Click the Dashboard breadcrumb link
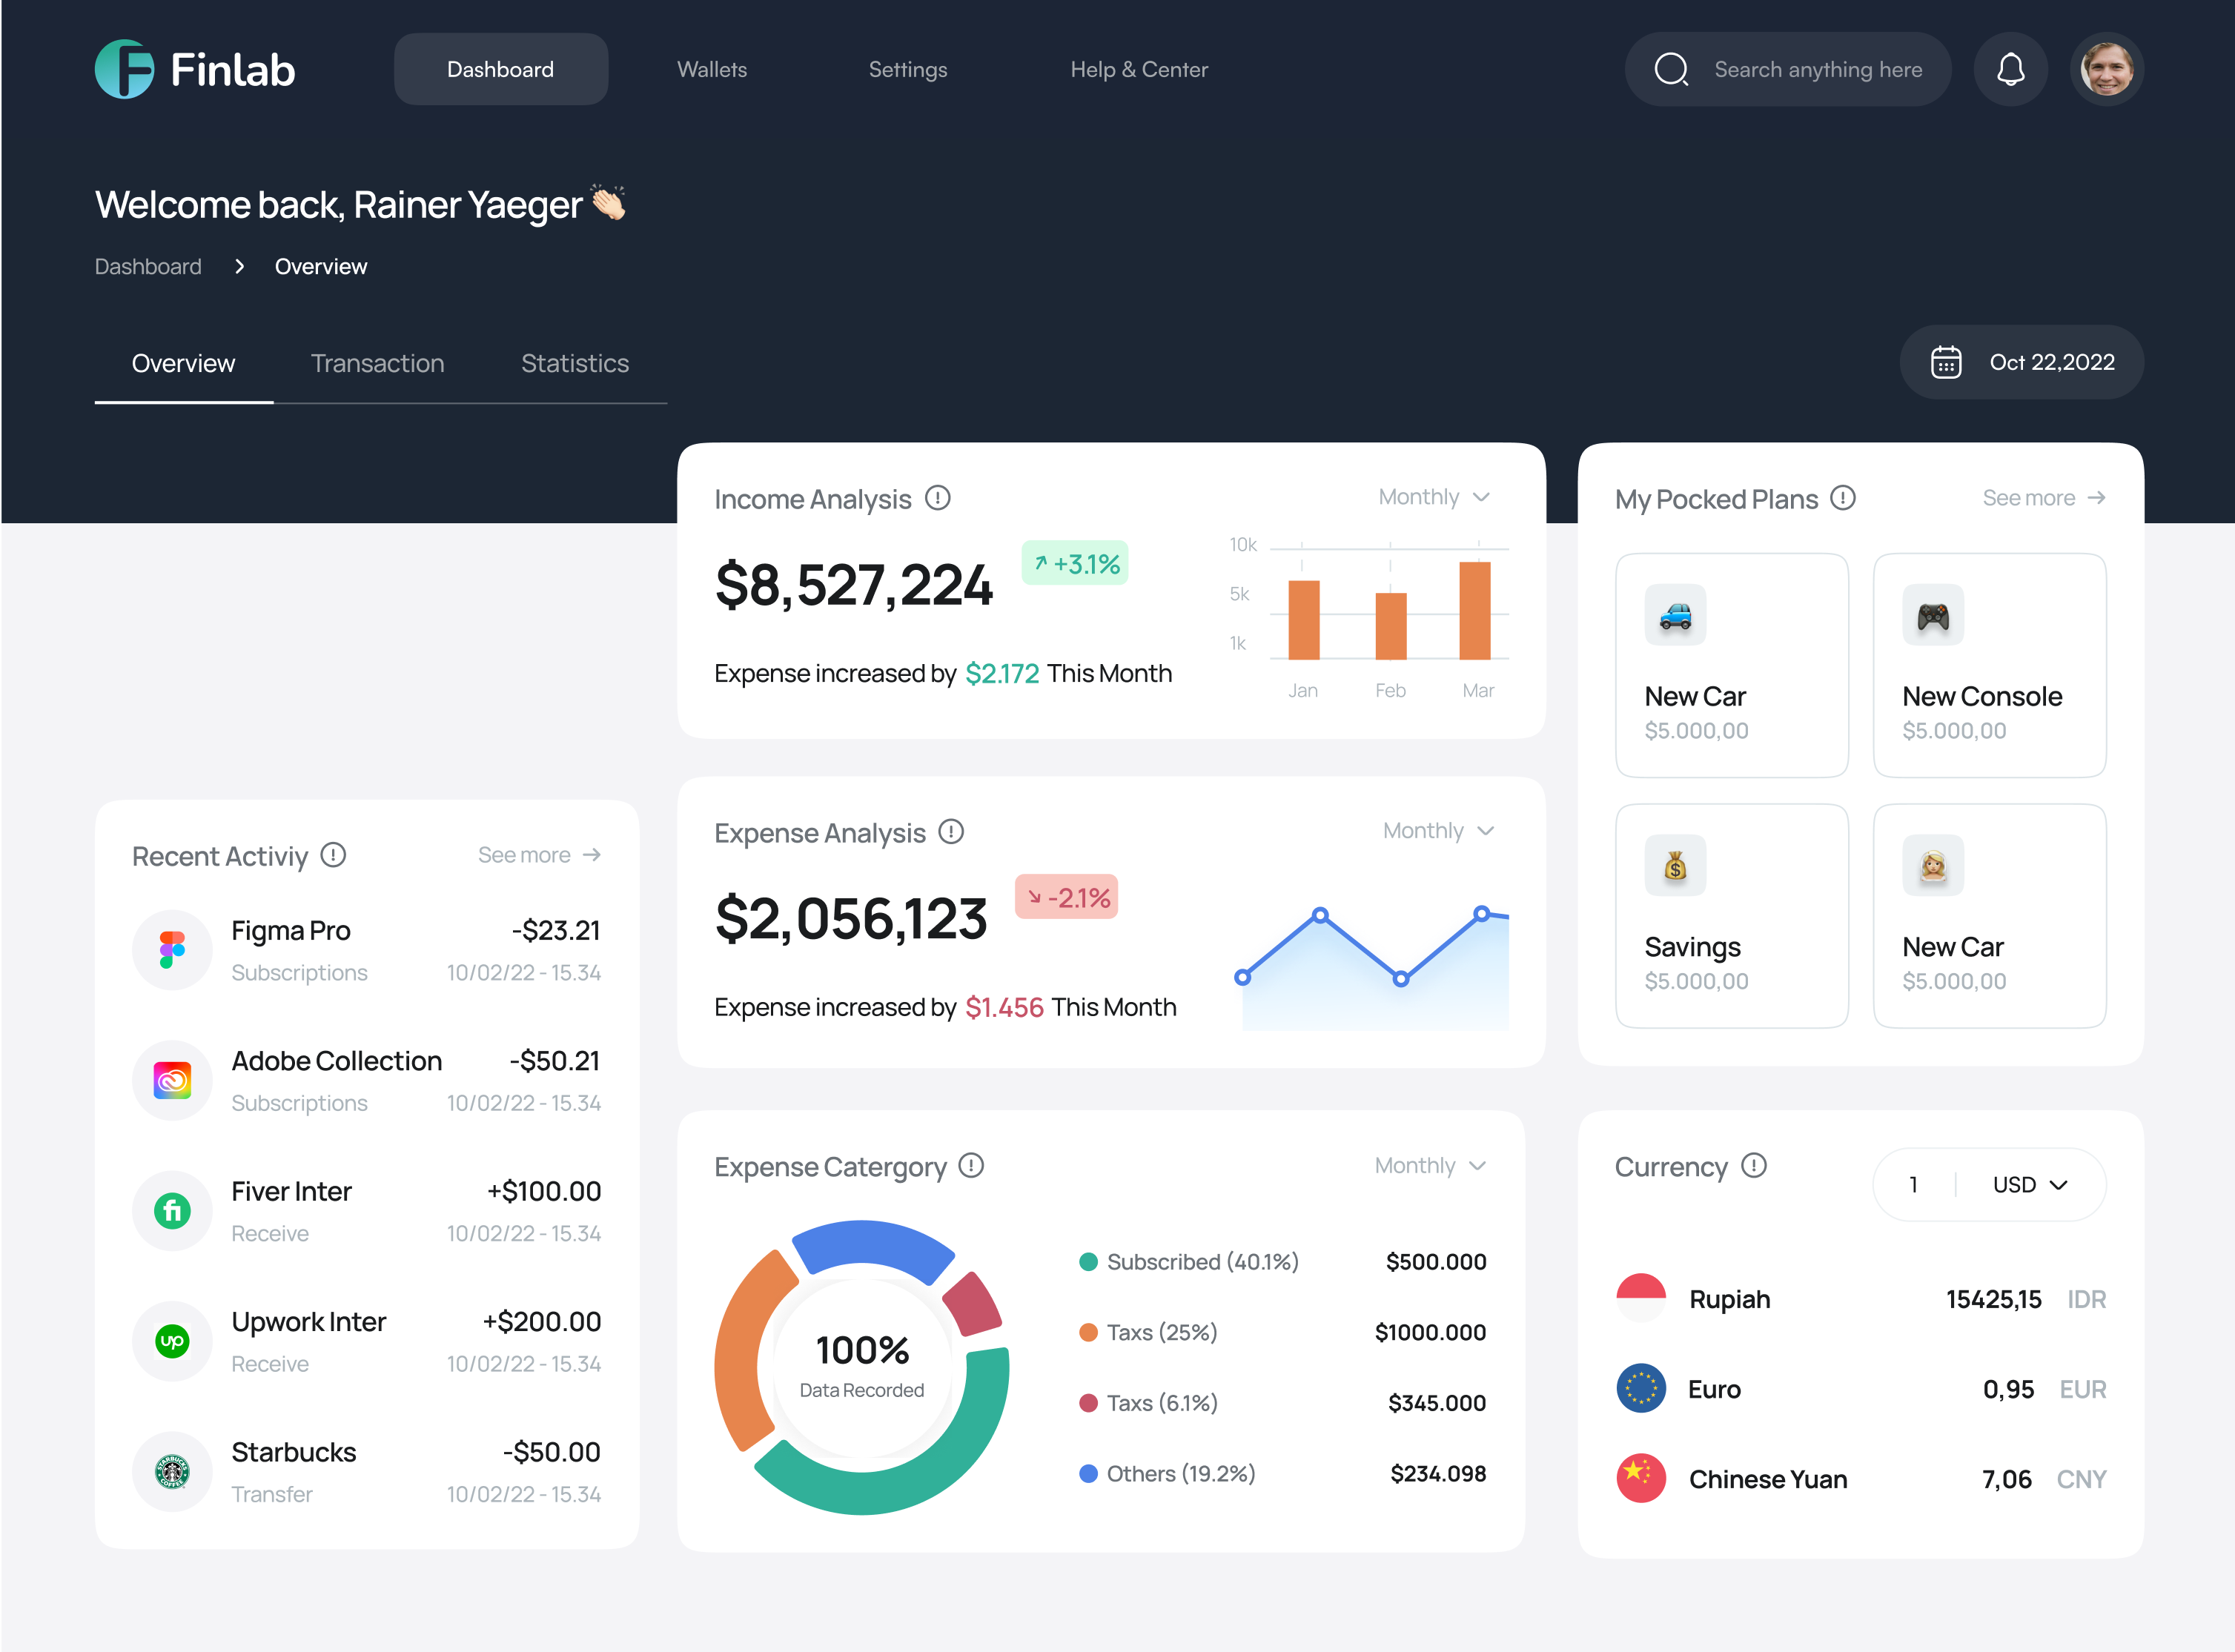Image resolution: width=2235 pixels, height=1652 pixels. coord(147,267)
